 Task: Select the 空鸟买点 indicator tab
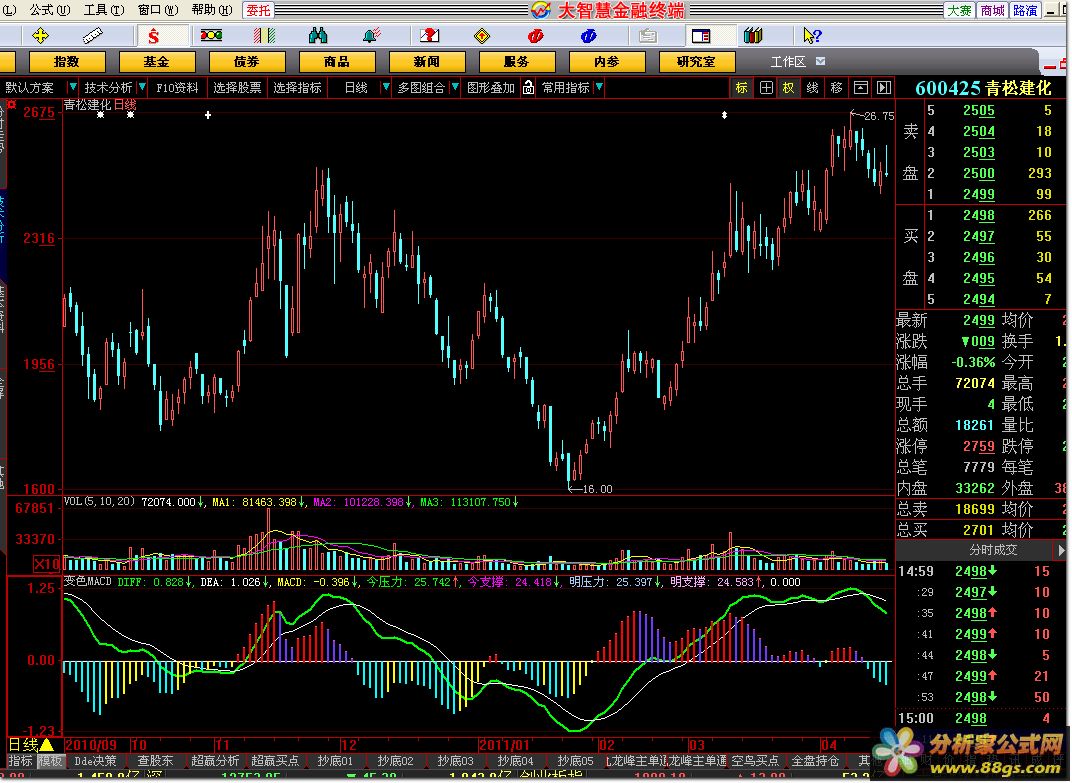click(x=755, y=761)
